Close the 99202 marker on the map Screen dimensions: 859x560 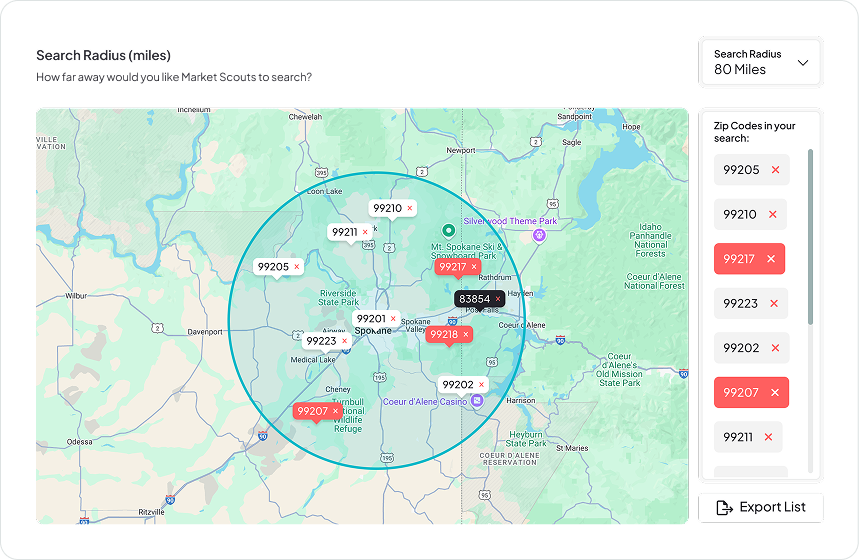click(481, 385)
